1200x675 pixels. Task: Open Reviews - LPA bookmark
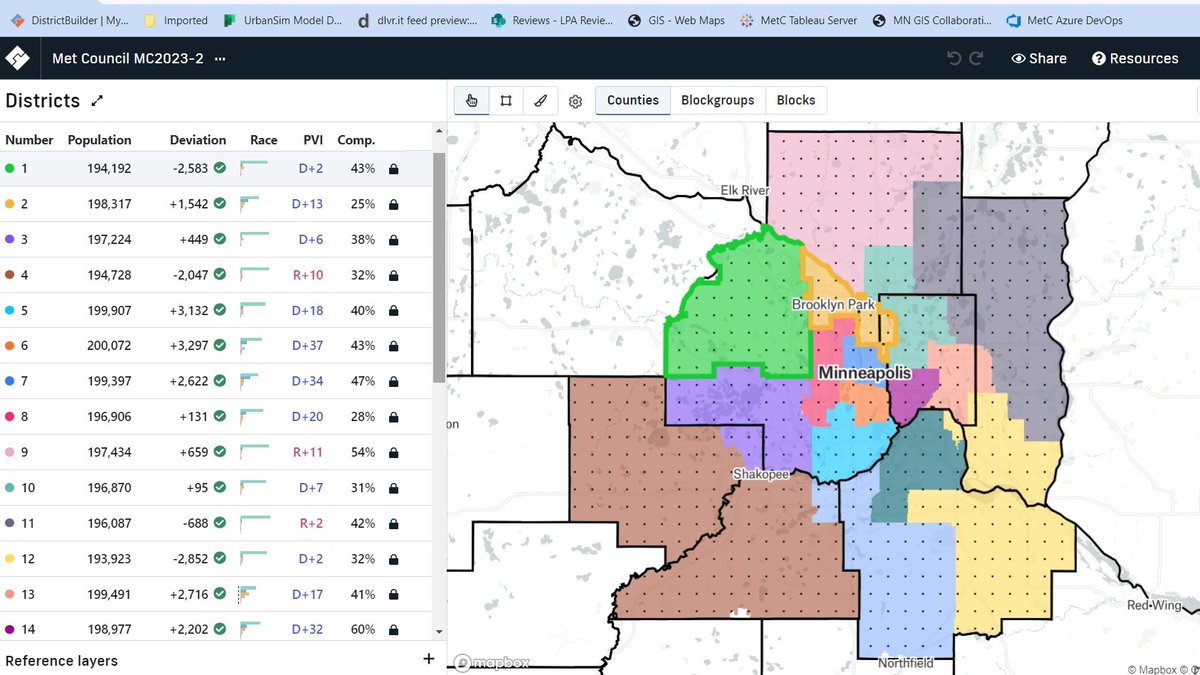553,20
